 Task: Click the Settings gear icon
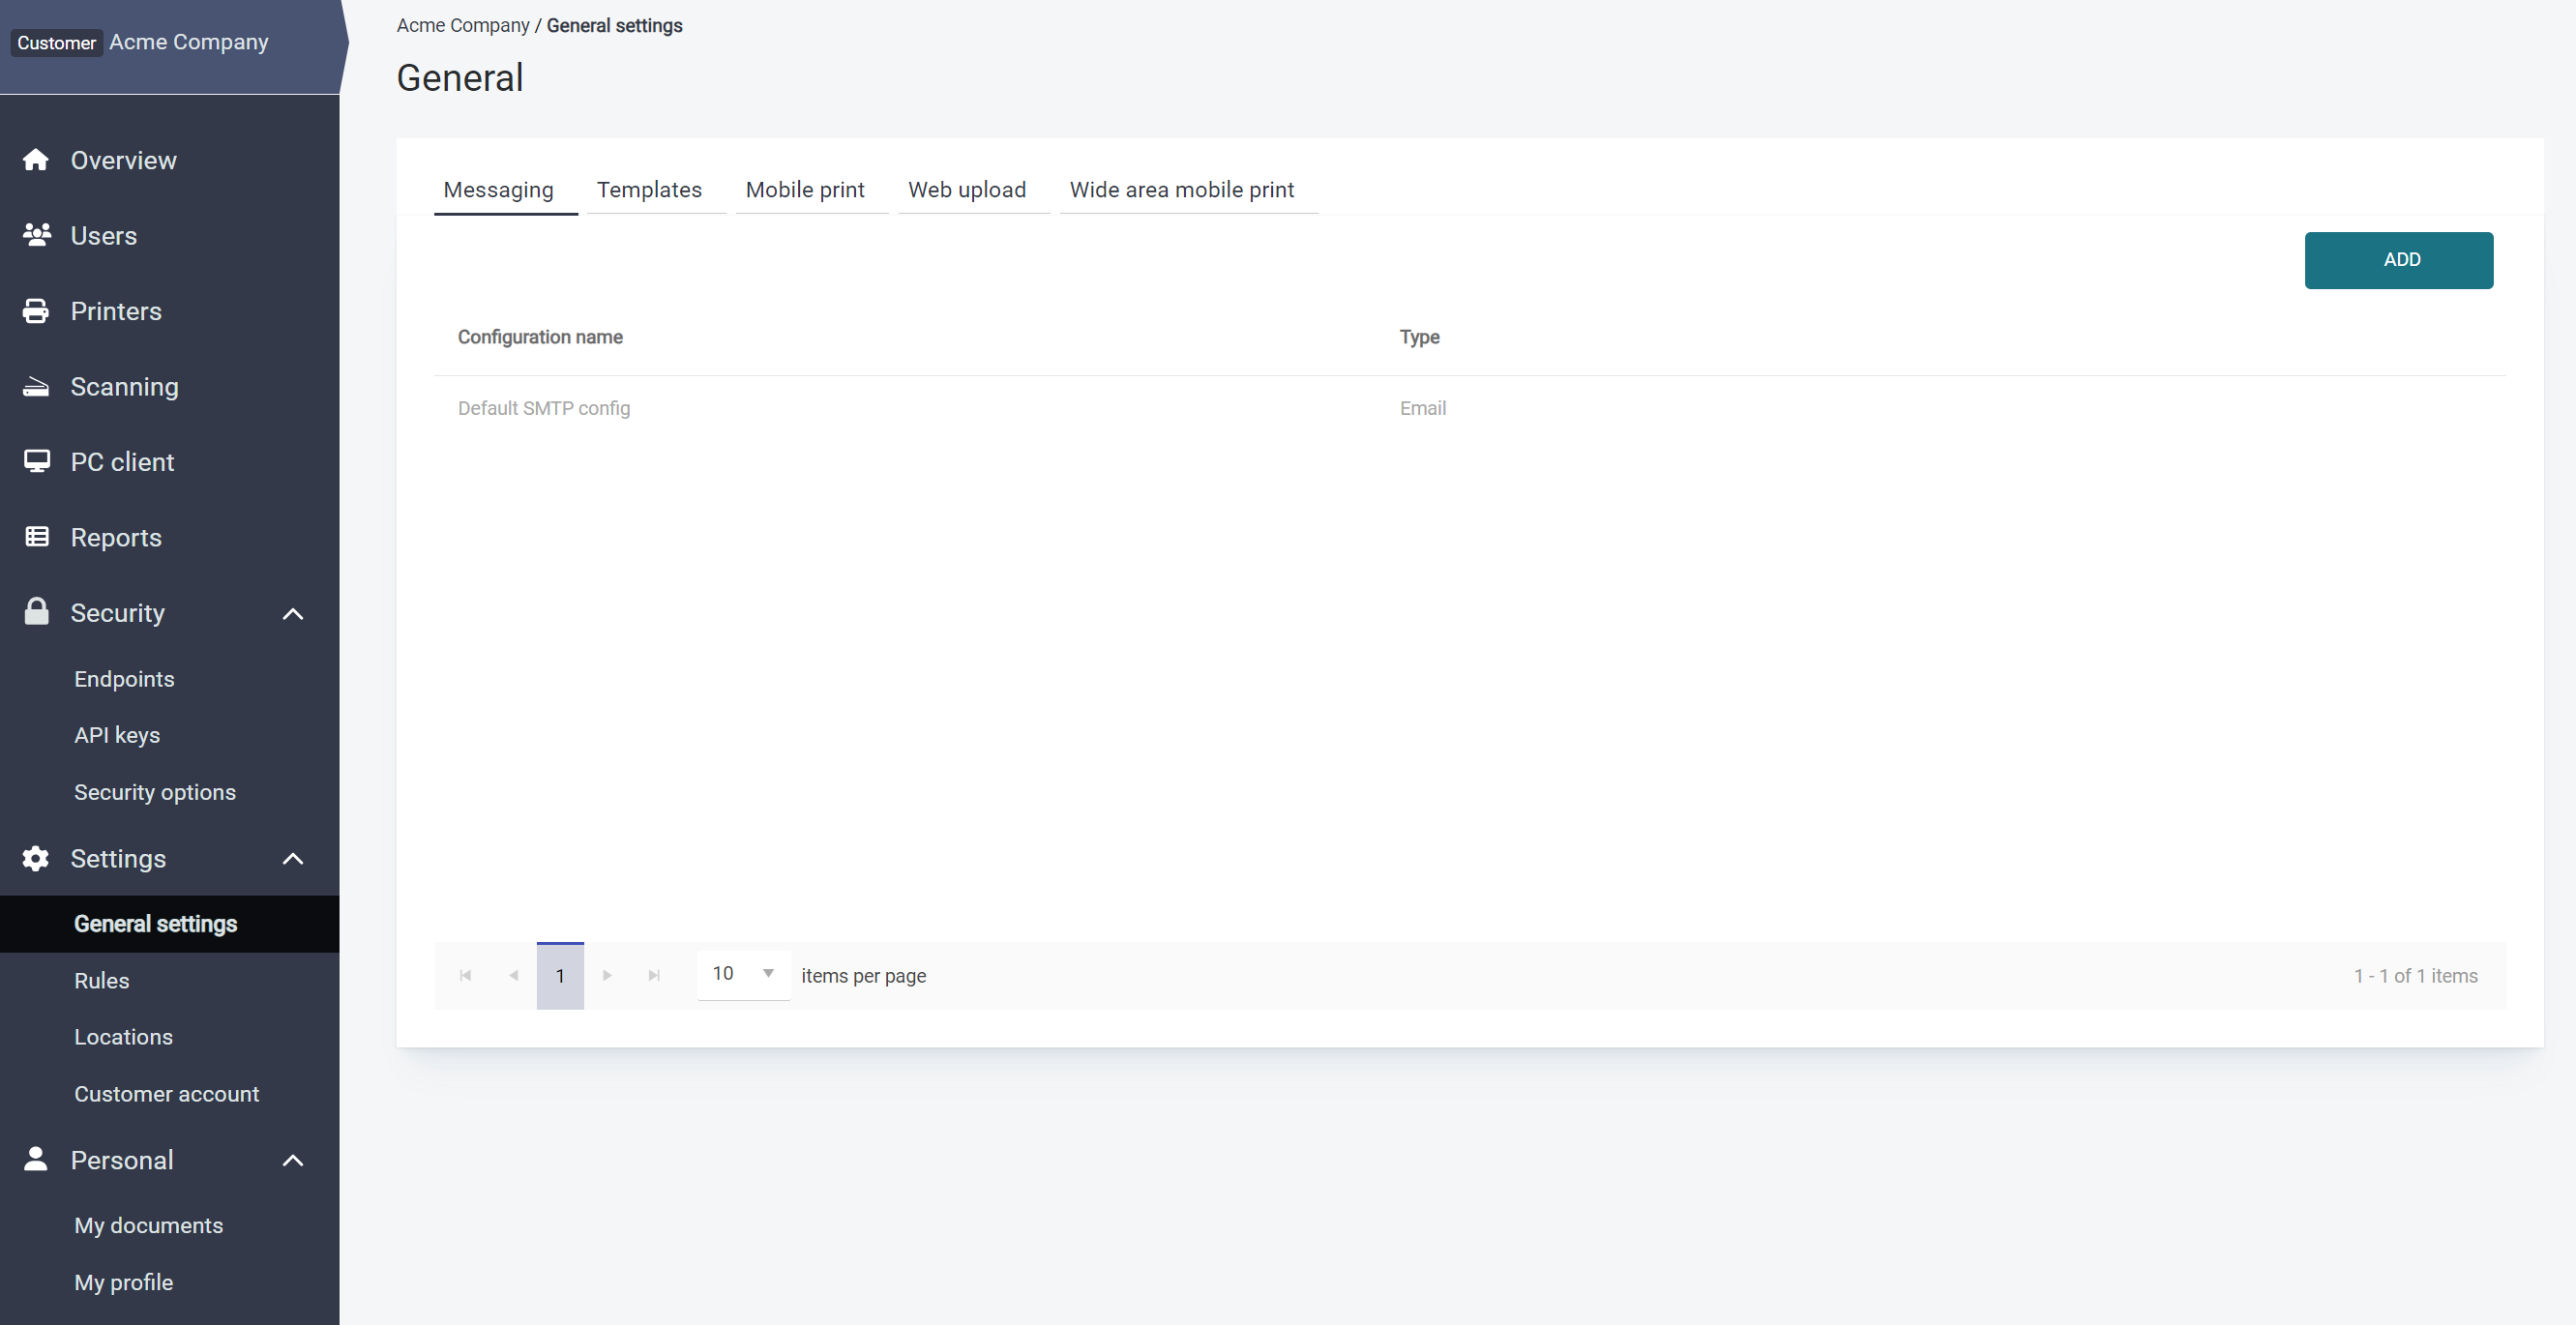click(x=36, y=859)
